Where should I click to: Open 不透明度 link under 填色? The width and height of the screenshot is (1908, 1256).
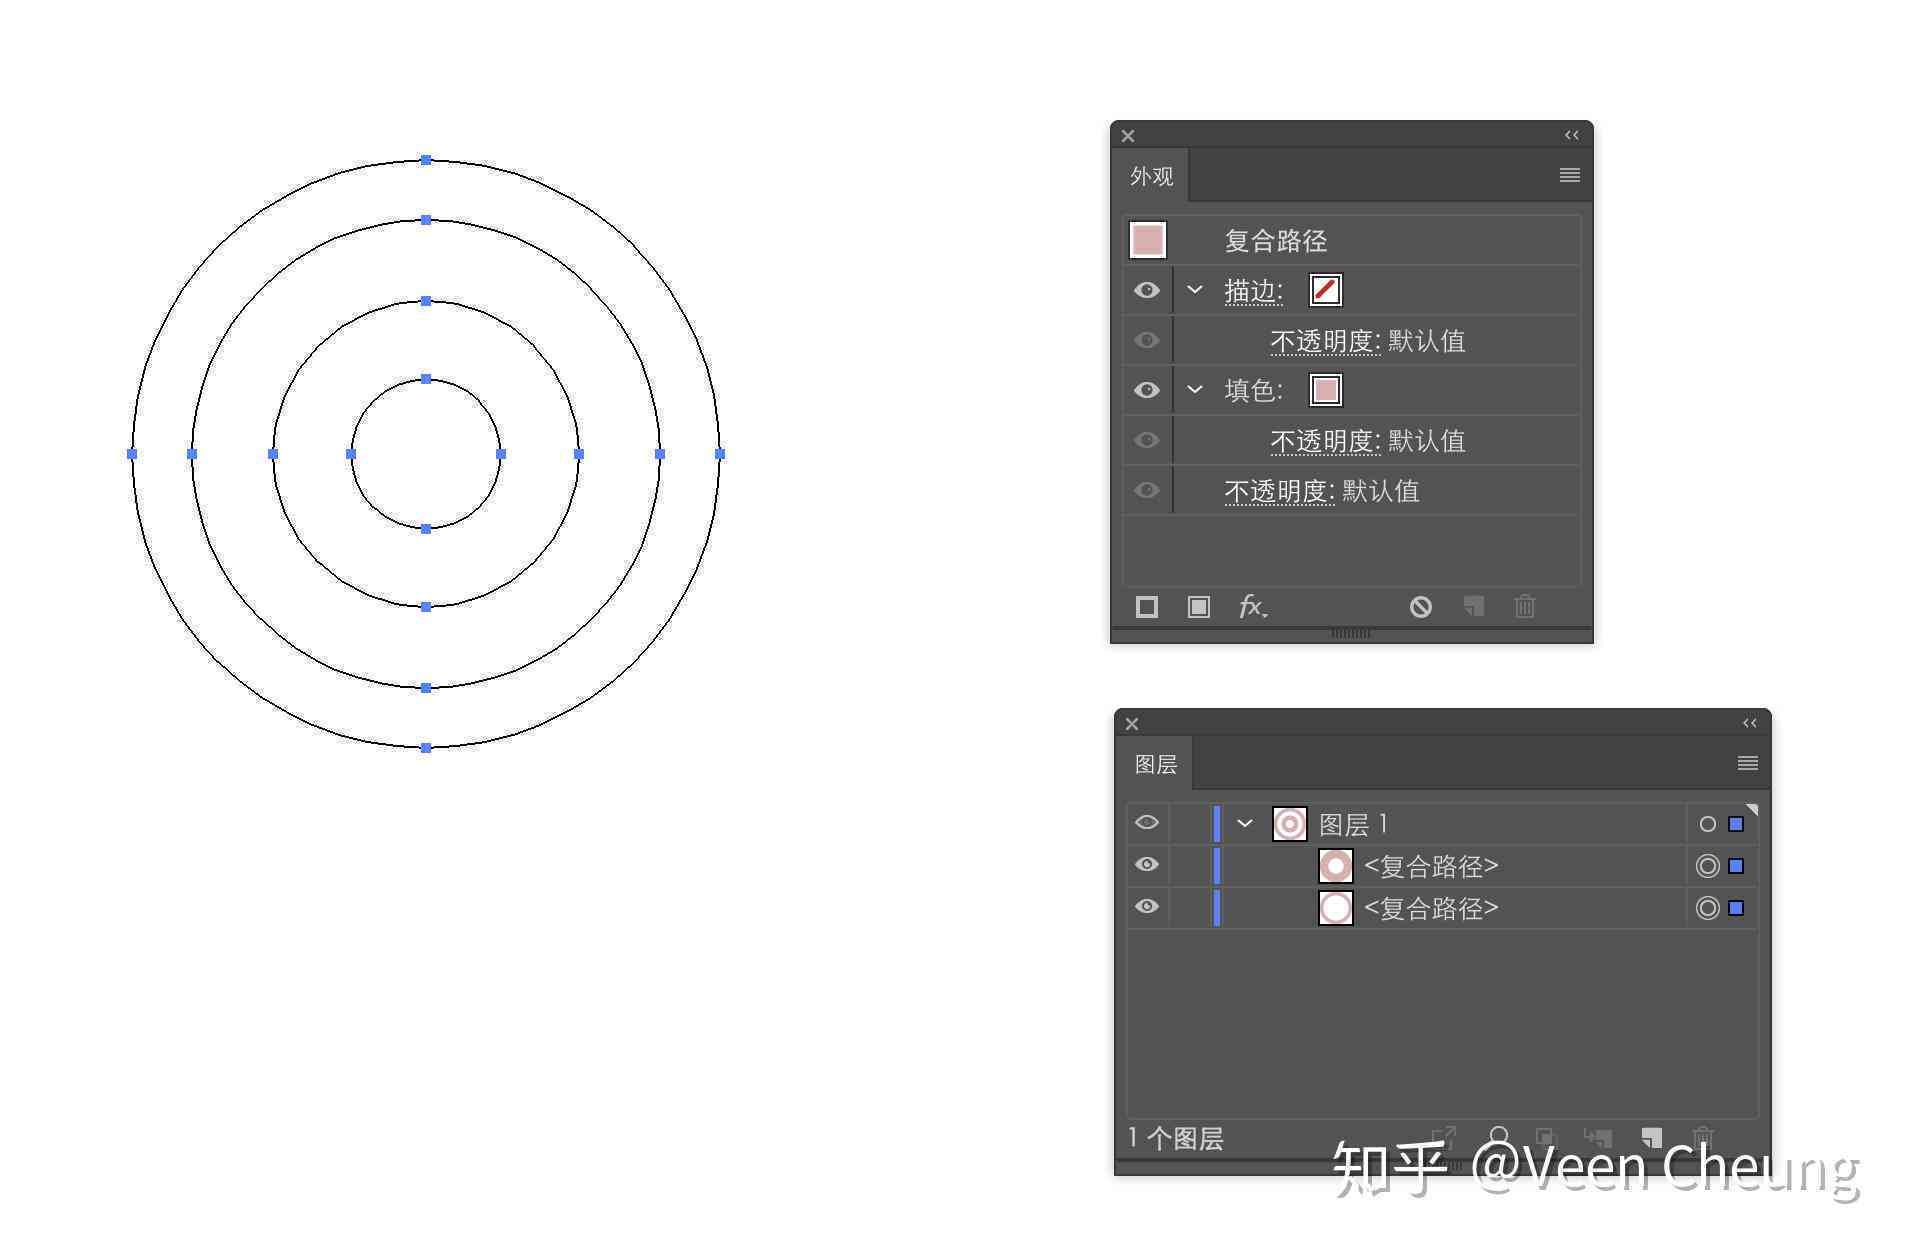coord(1325,441)
